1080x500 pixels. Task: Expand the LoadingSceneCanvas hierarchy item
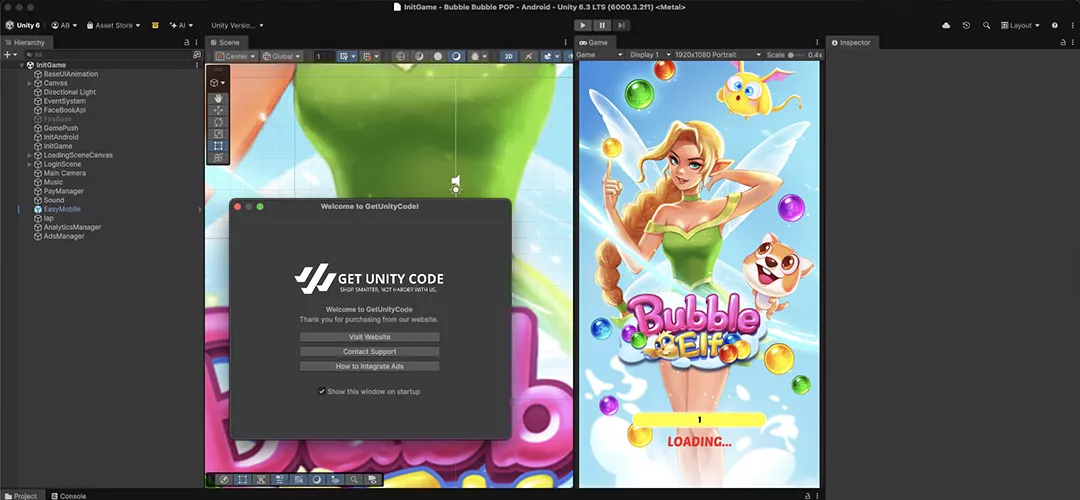tap(29, 155)
